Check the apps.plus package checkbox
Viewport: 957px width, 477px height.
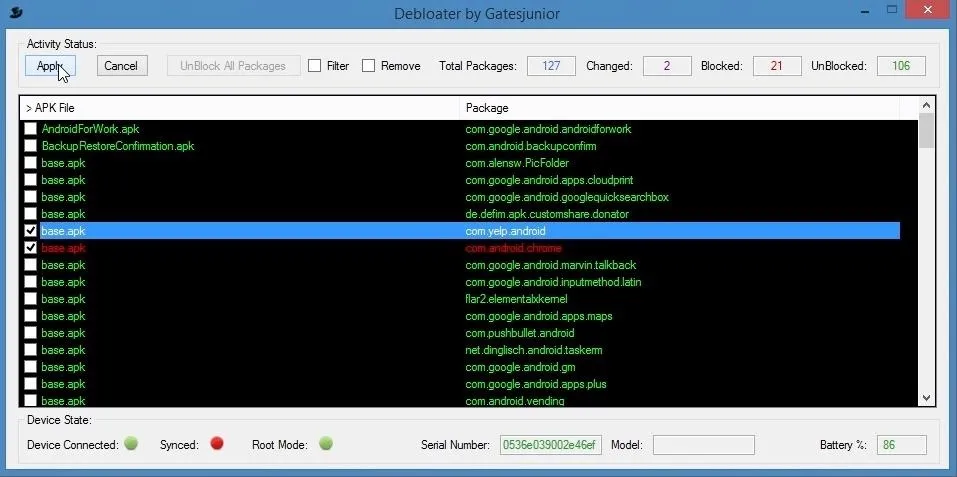[31, 384]
